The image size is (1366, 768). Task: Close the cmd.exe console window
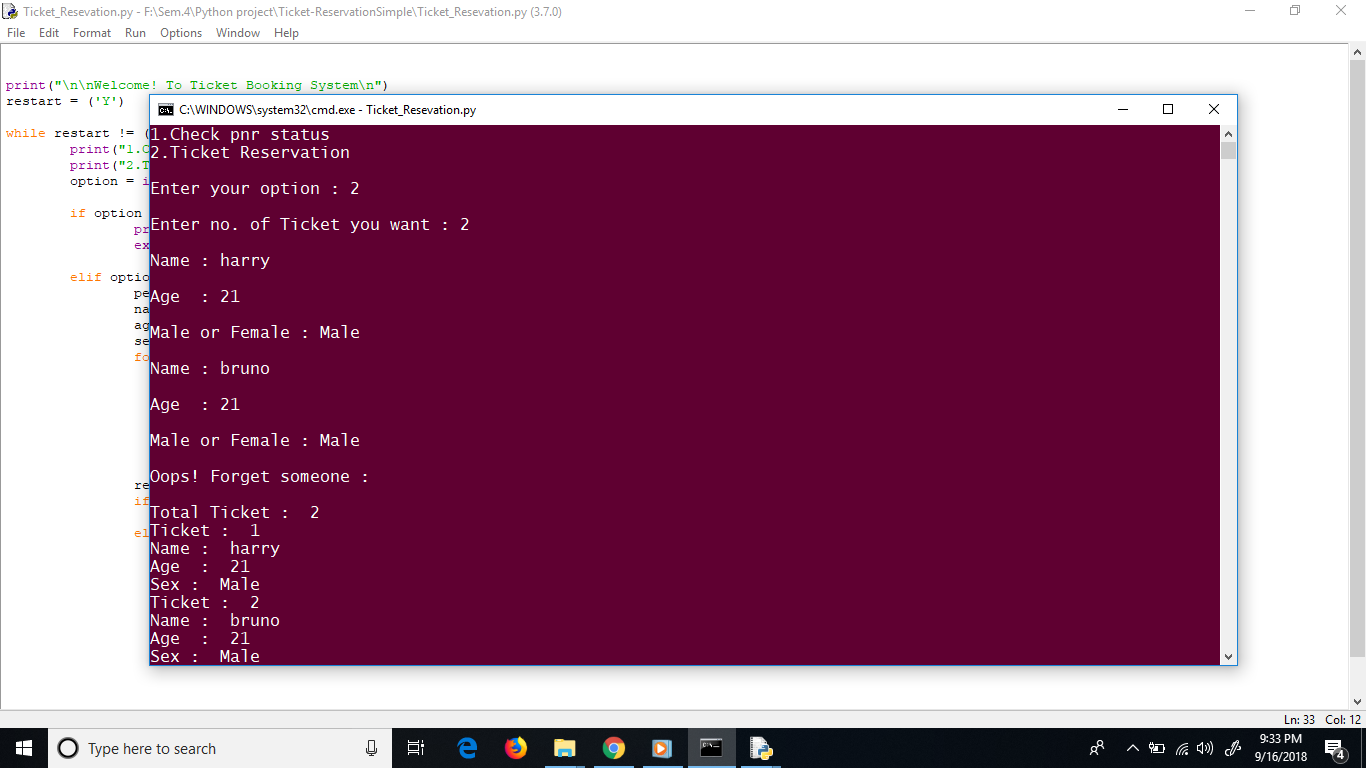click(x=1214, y=110)
